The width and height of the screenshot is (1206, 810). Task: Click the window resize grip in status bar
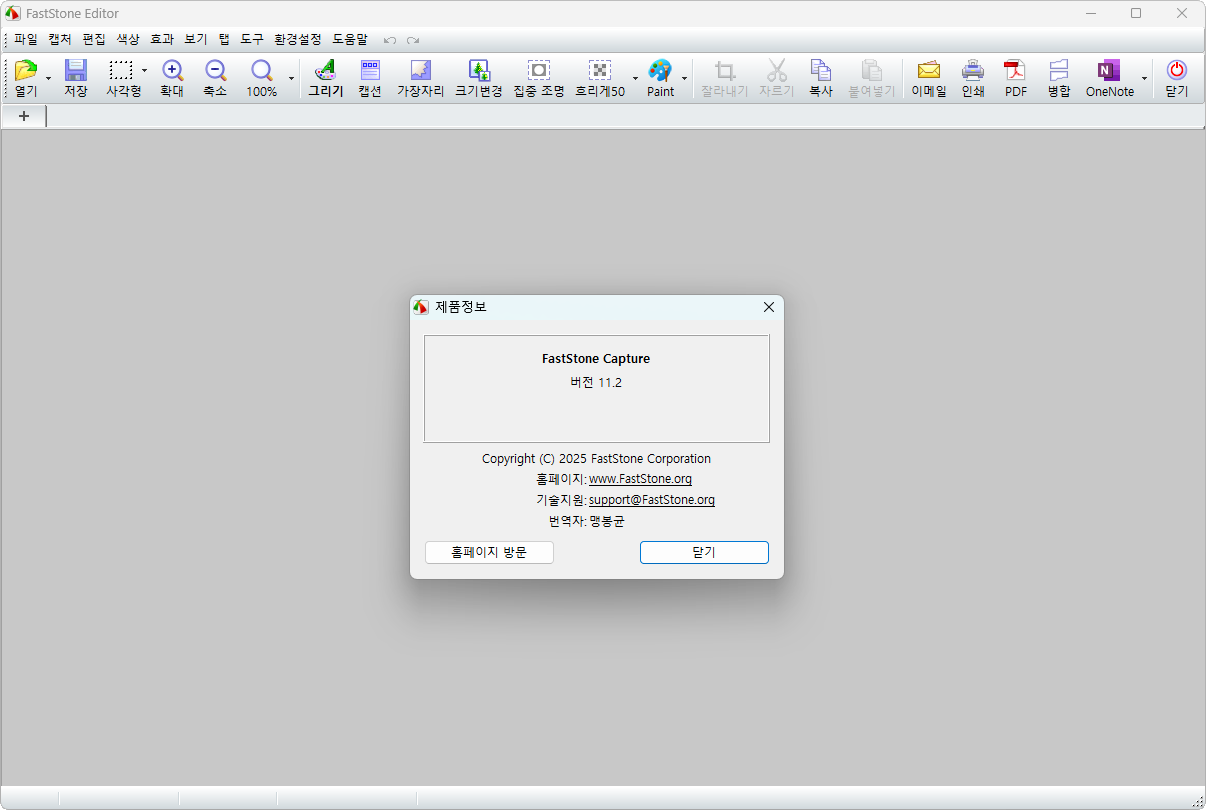1197,801
